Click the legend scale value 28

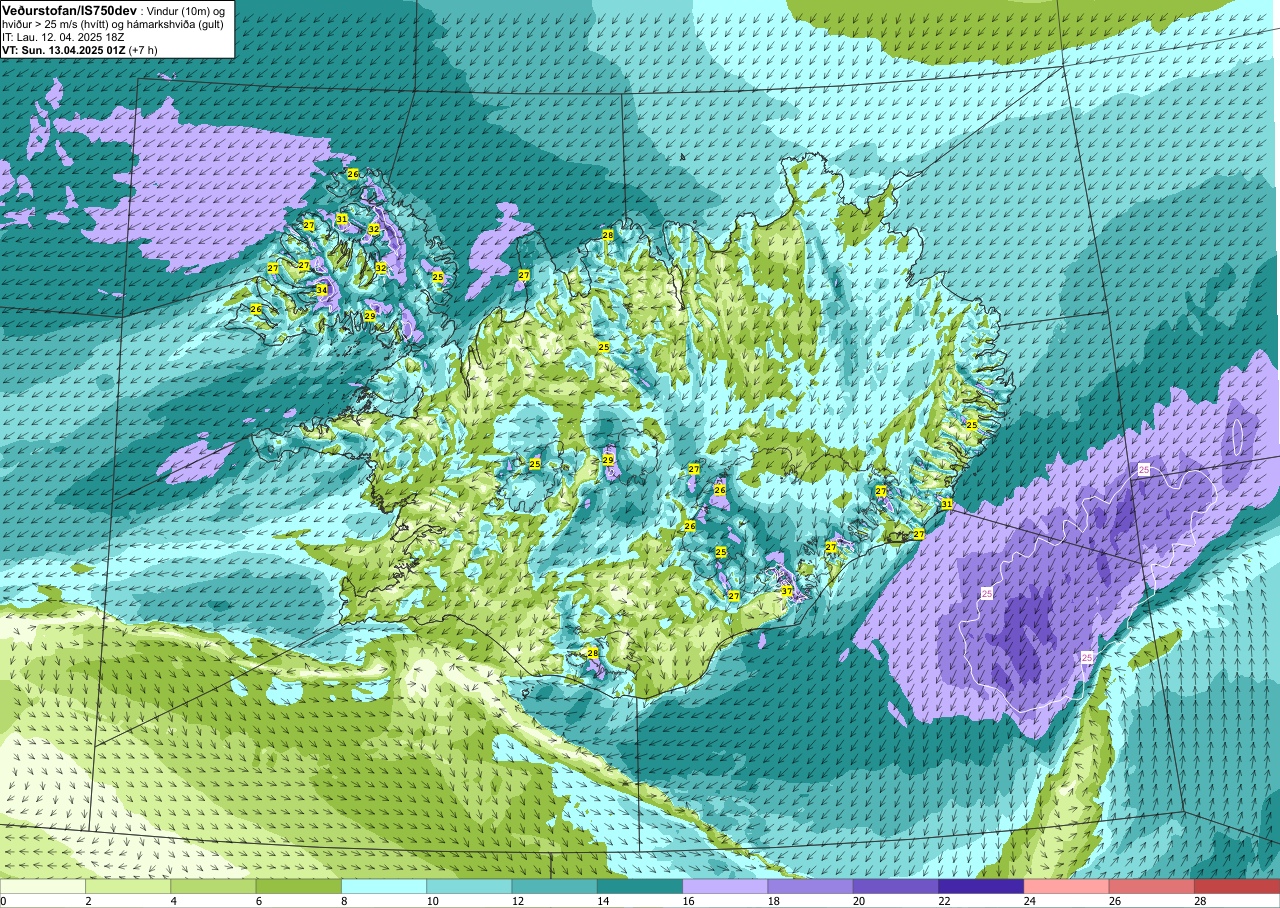tap(1200, 901)
